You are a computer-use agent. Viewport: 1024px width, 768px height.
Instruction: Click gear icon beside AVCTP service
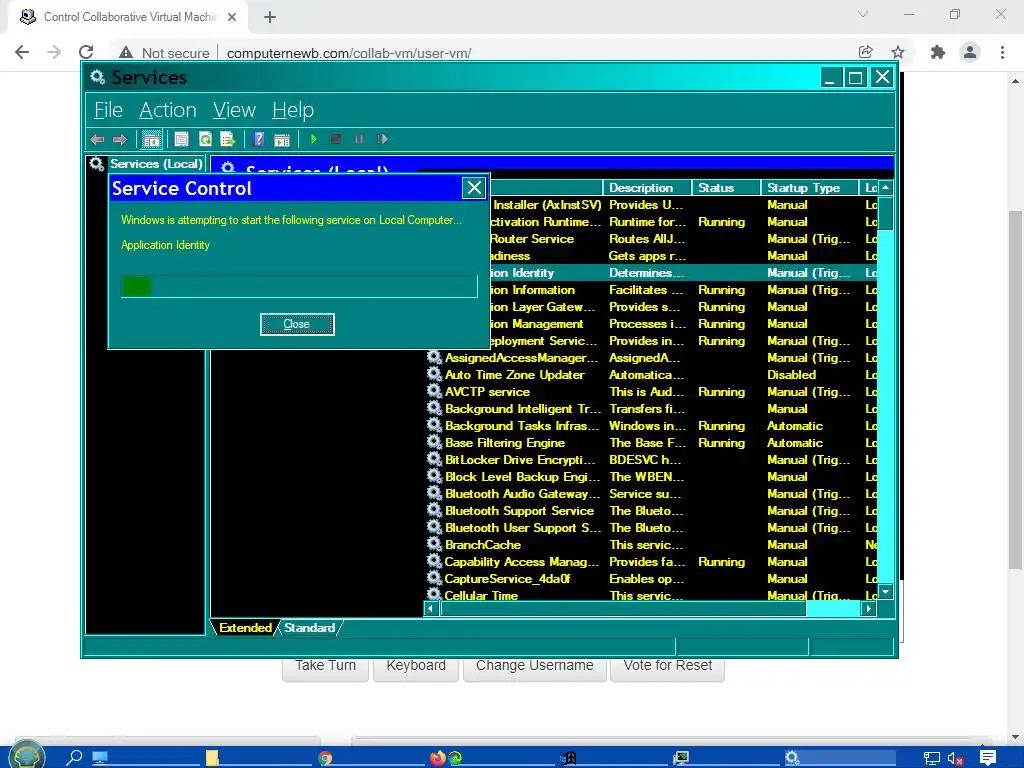pyautogui.click(x=434, y=391)
